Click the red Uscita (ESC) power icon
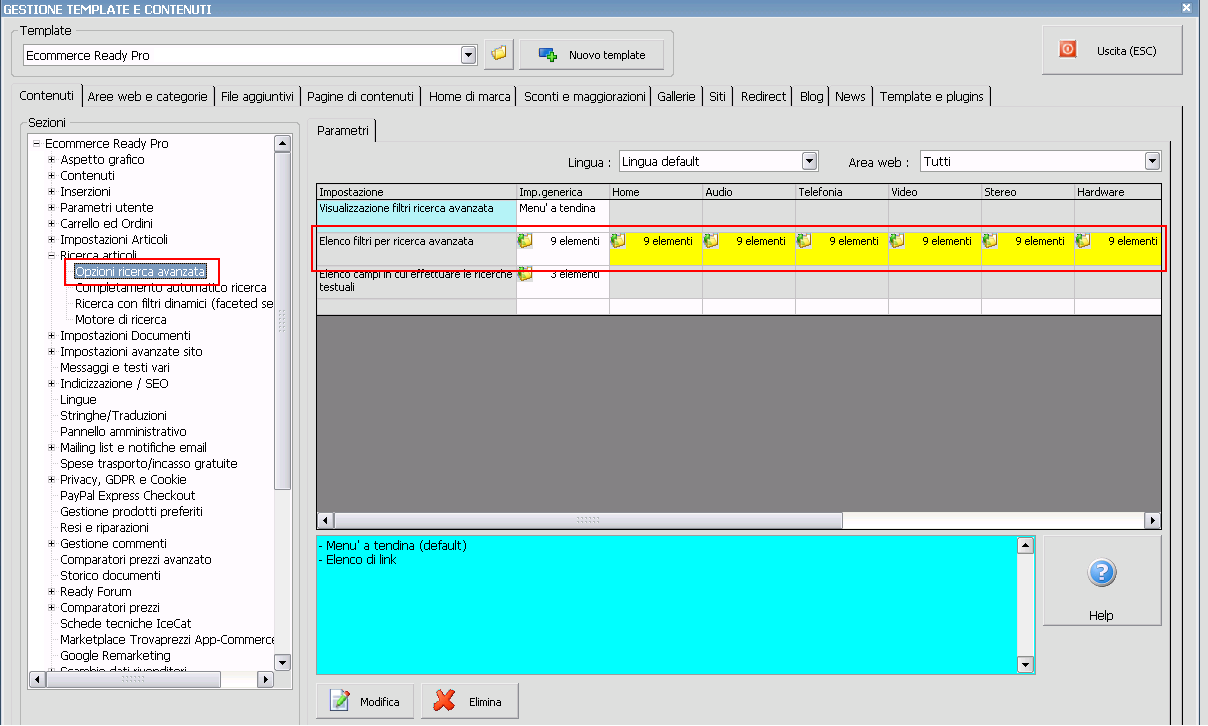 tap(1068, 49)
